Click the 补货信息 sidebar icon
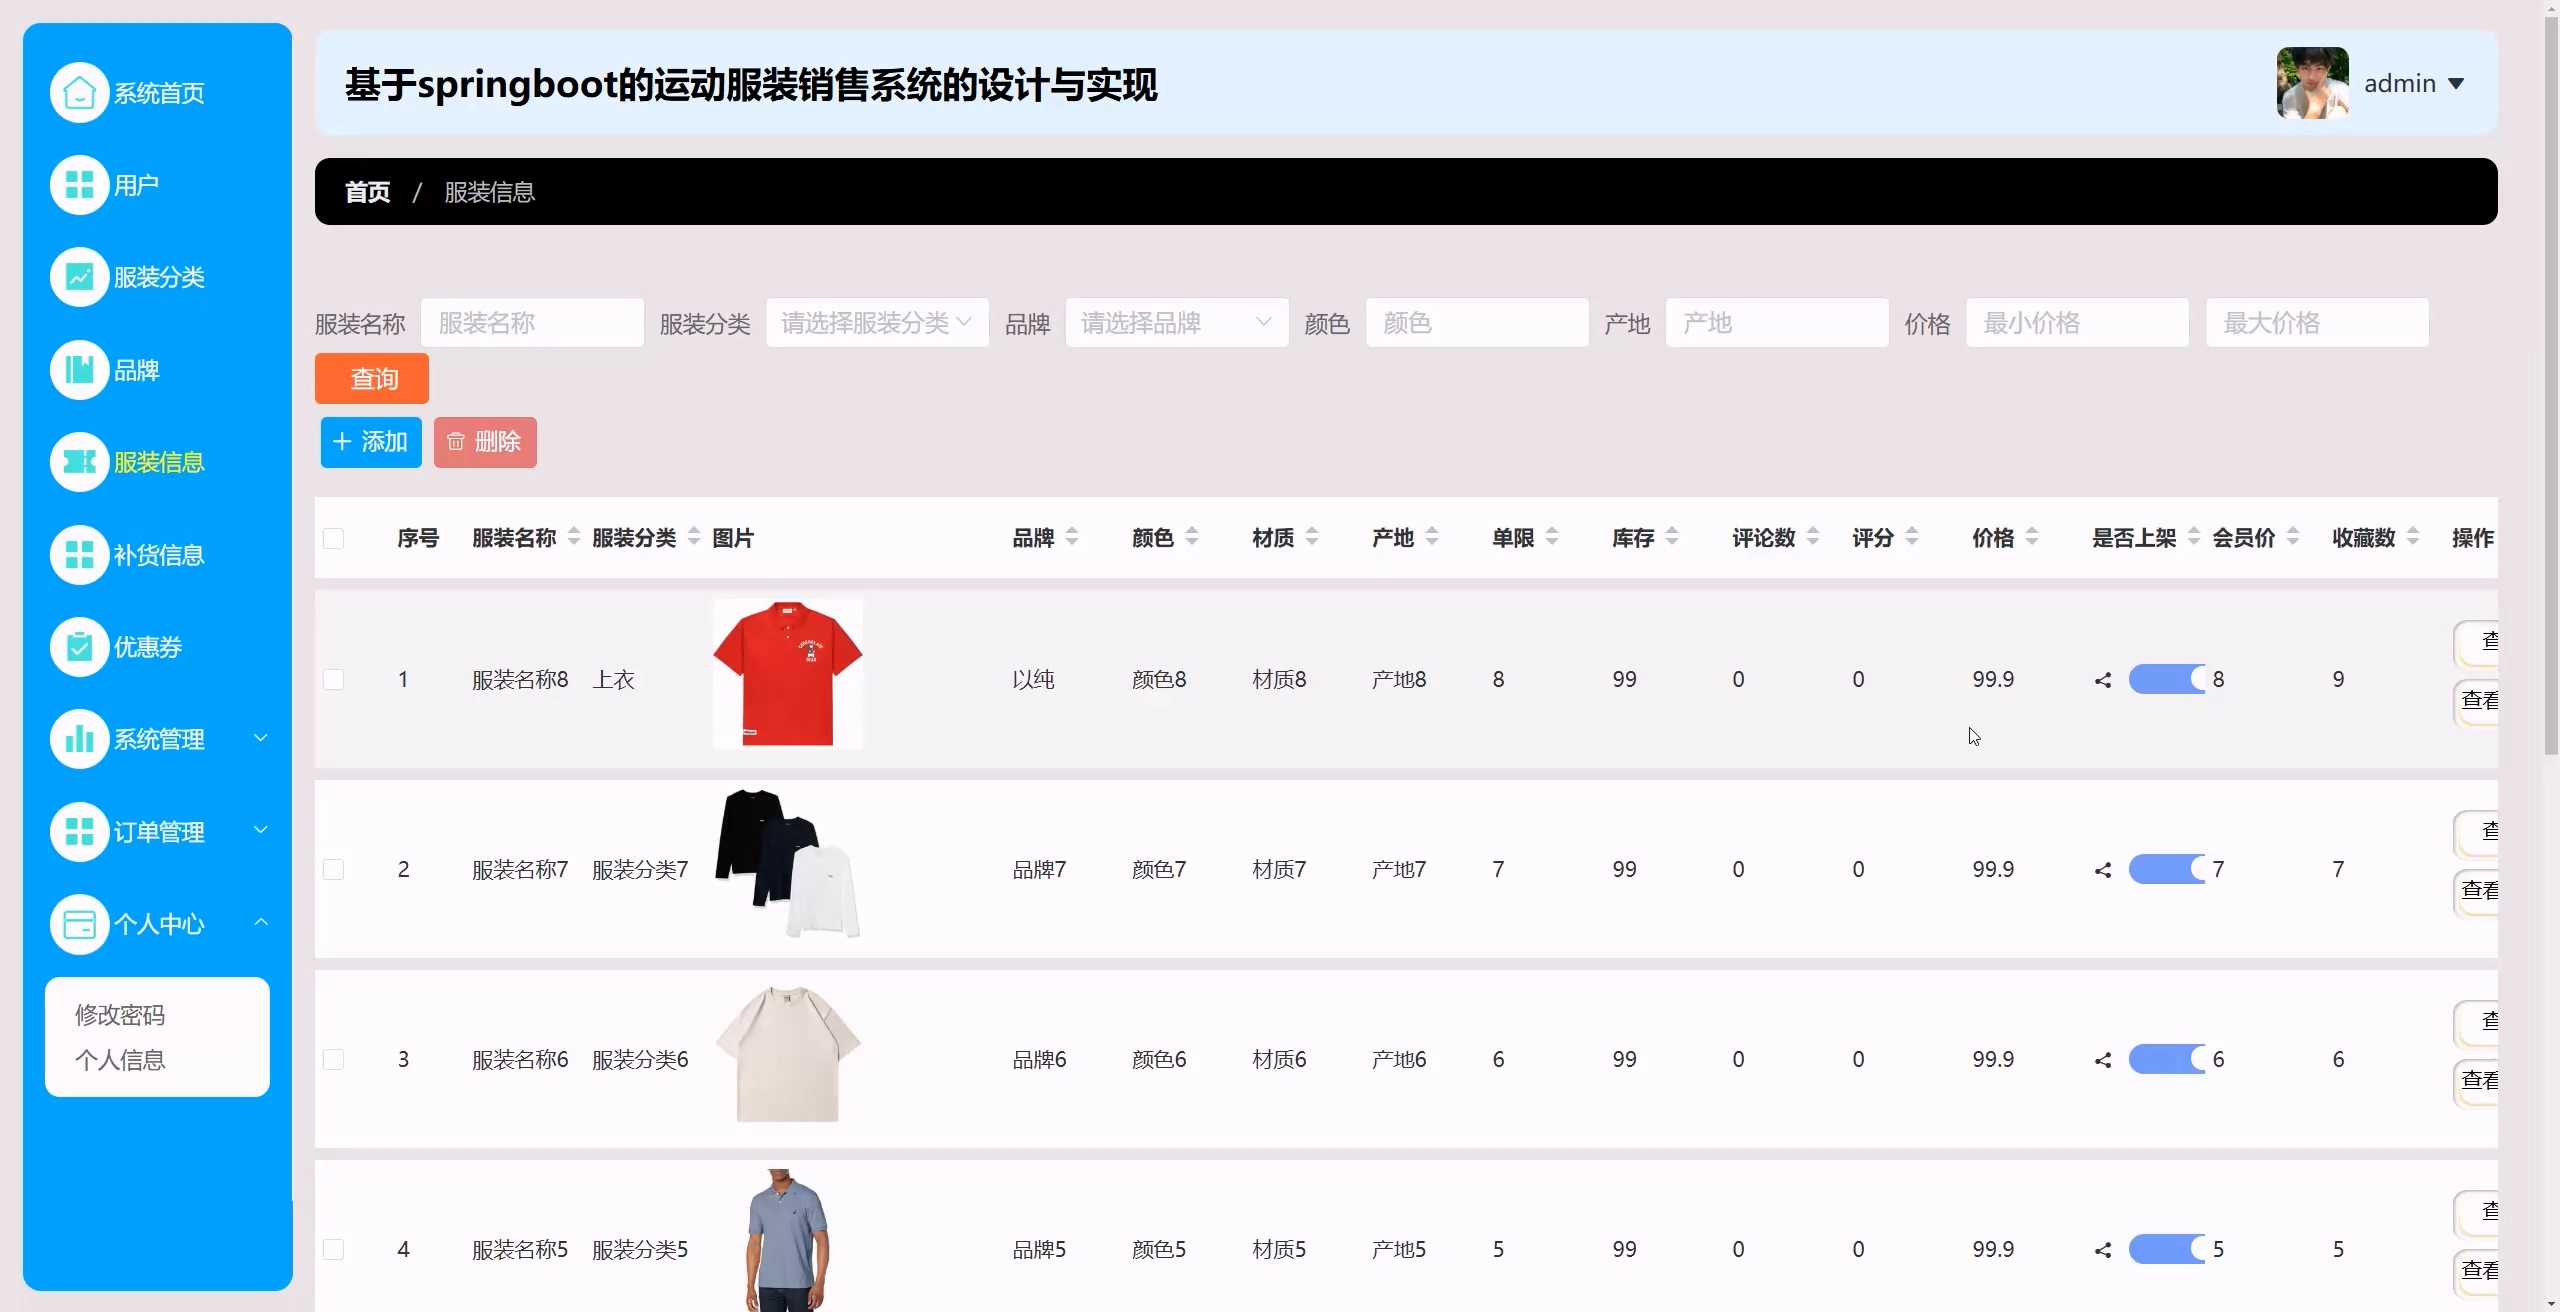This screenshot has height=1312, width=2560. tap(79, 555)
